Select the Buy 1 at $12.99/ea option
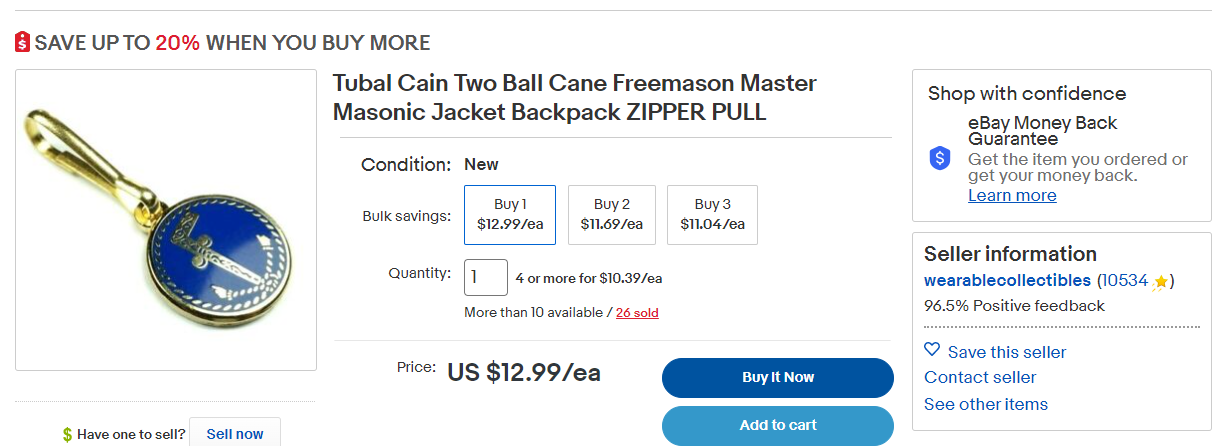 click(510, 214)
